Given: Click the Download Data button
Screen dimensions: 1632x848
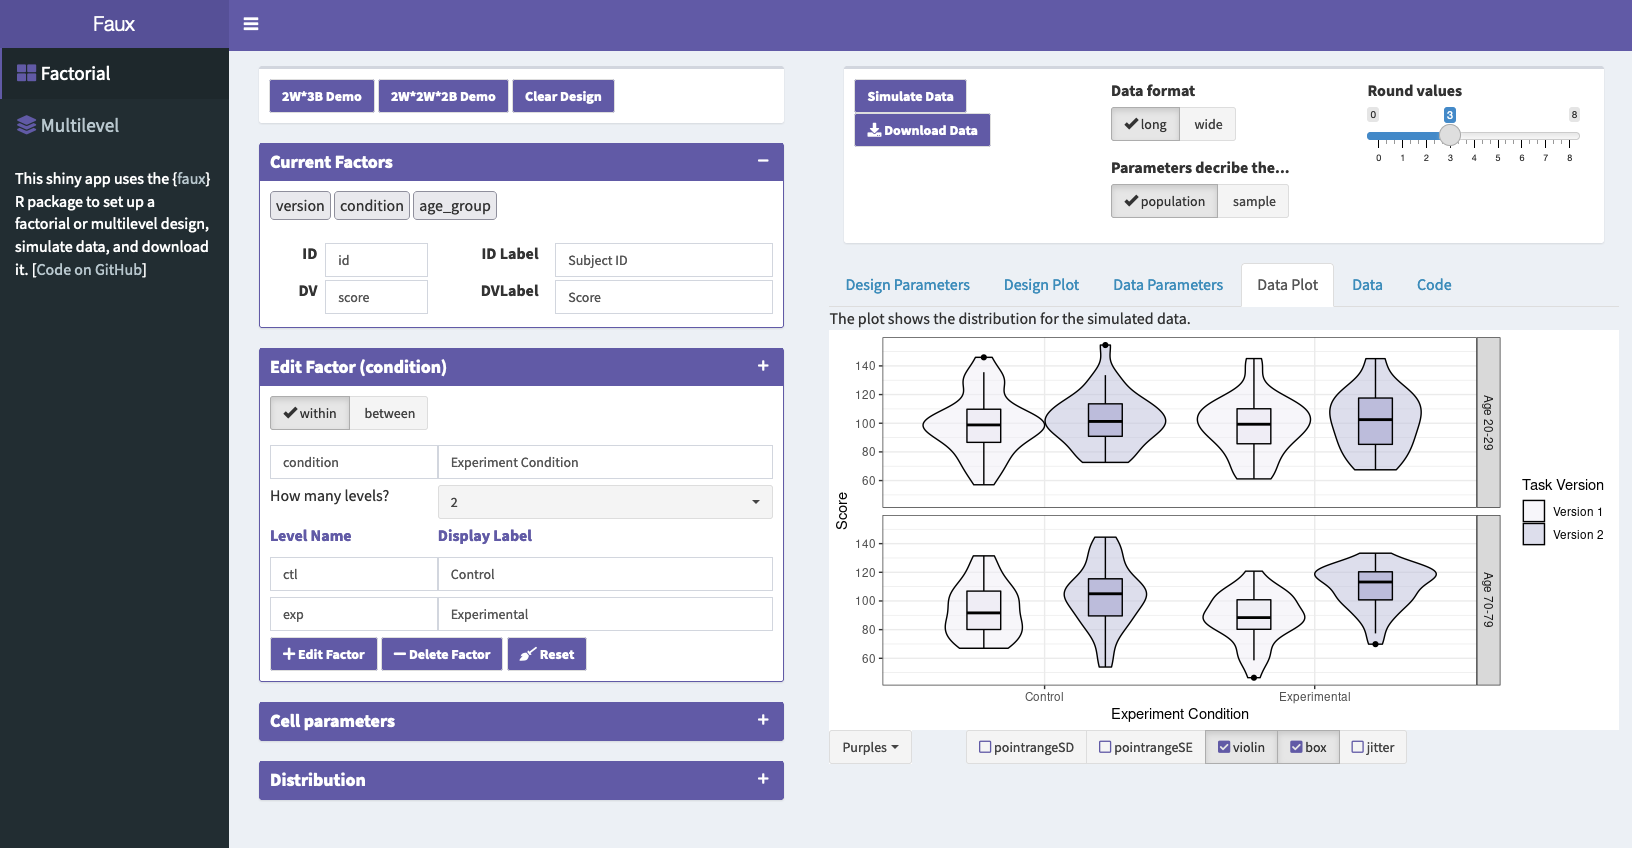Looking at the screenshot, I should (x=922, y=131).
